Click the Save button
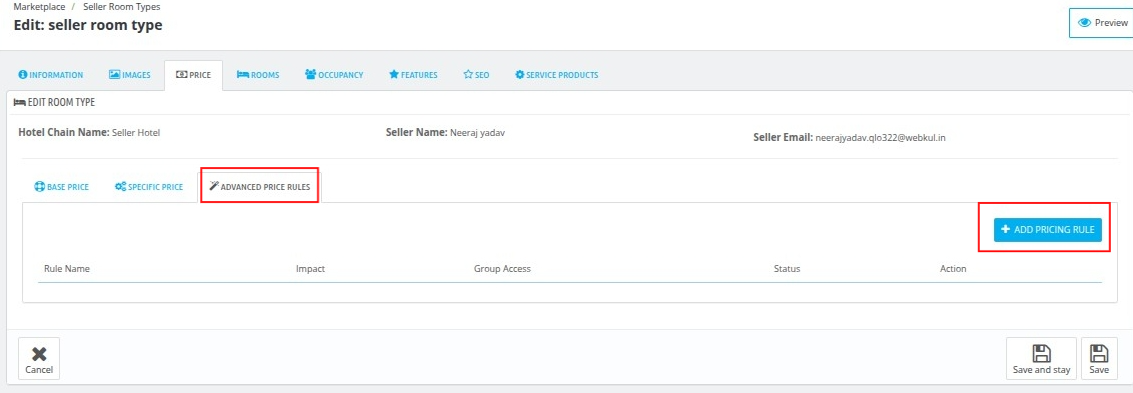The width and height of the screenshot is (1133, 393). [1099, 359]
